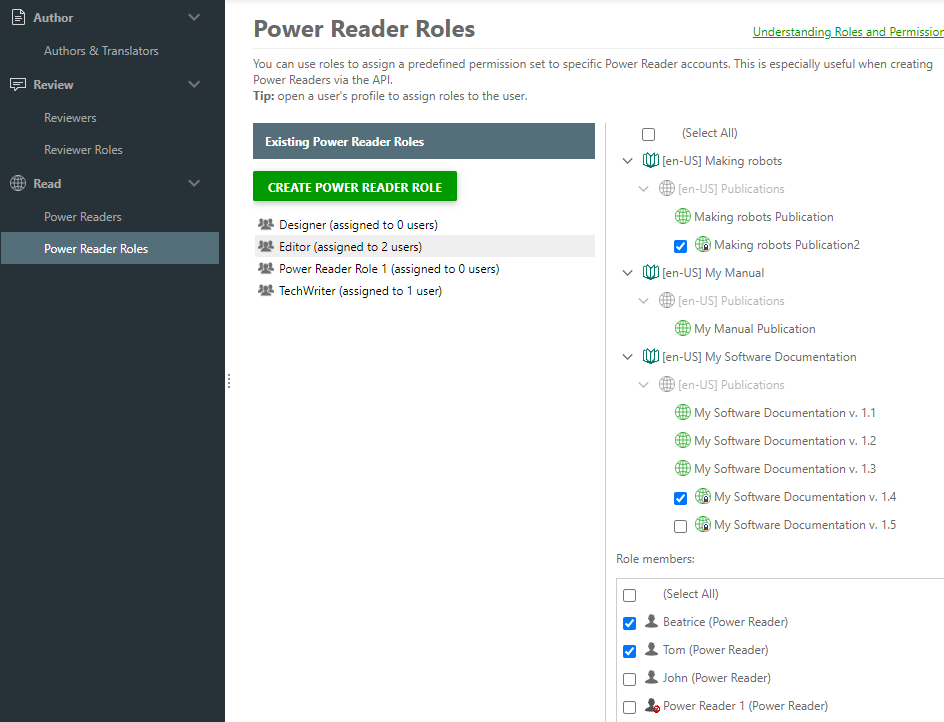Check the (Select All) checkbox in the publication tree
The width and height of the screenshot is (944, 722).
(648, 133)
